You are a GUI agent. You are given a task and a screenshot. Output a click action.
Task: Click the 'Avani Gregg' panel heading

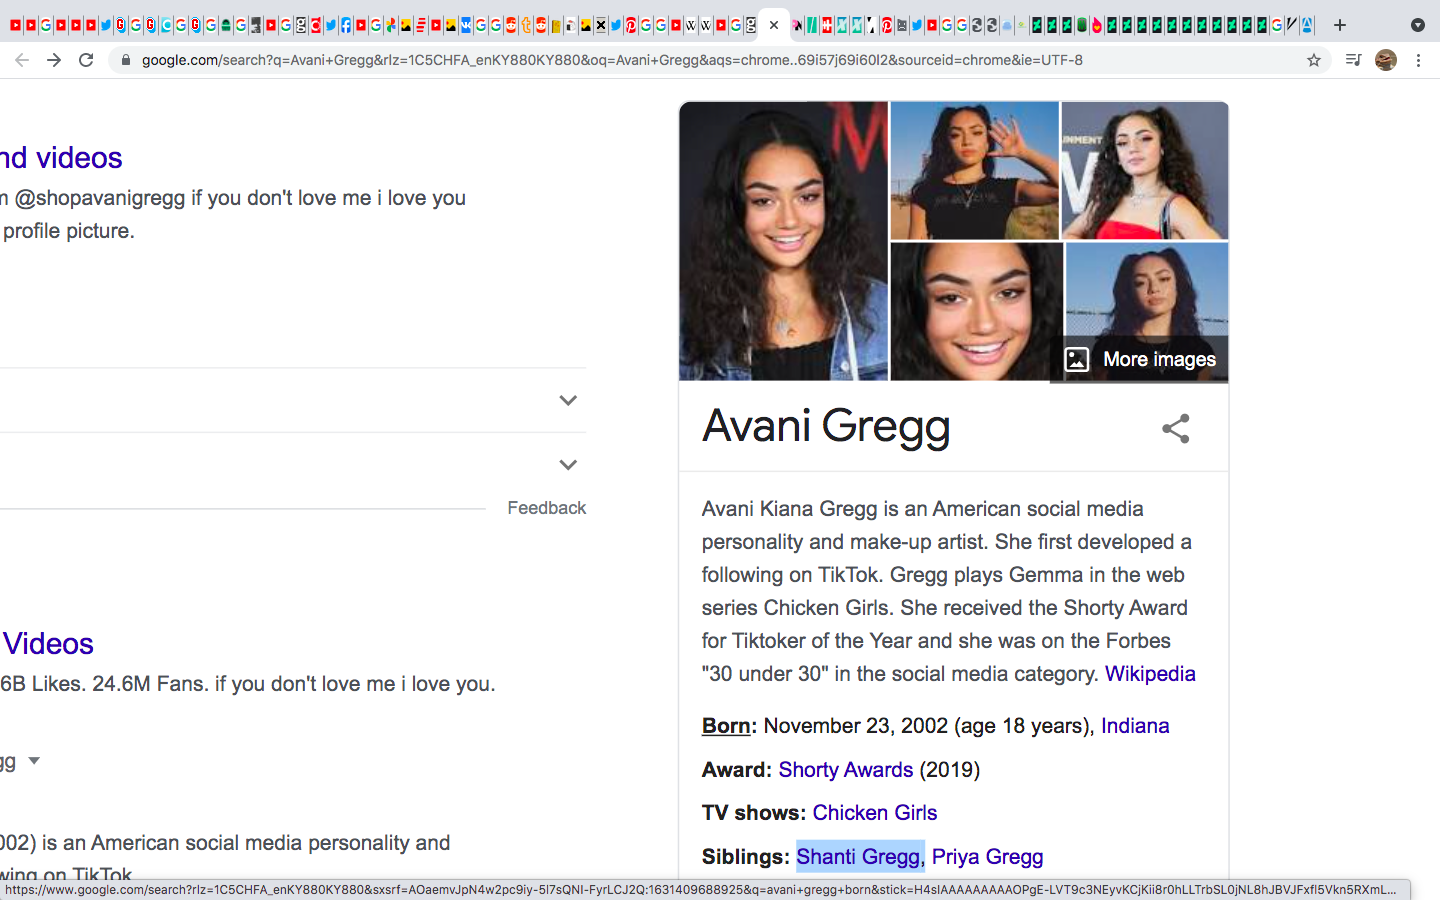pos(826,426)
